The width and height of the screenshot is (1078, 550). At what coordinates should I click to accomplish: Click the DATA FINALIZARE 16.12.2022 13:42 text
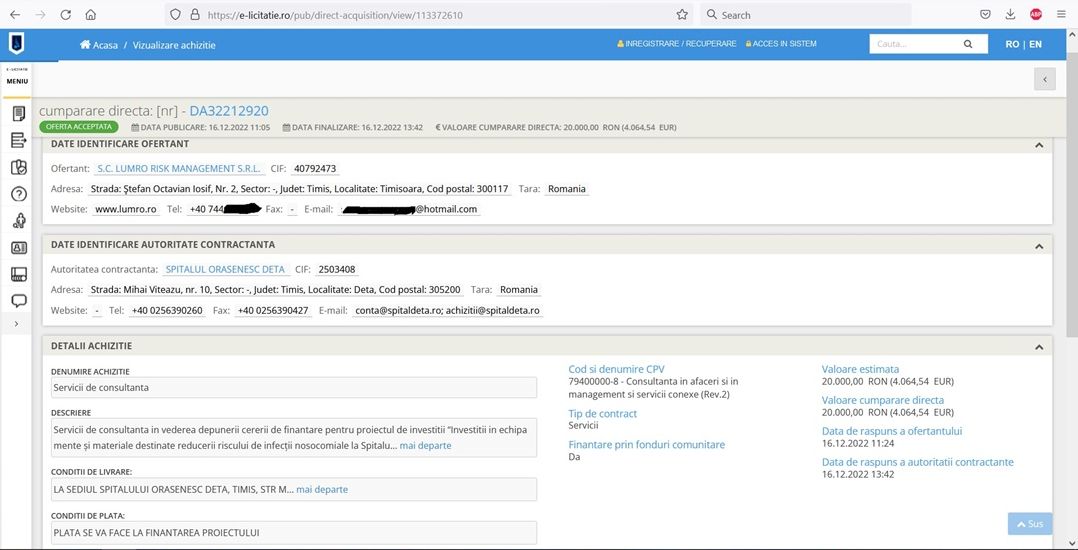353,127
